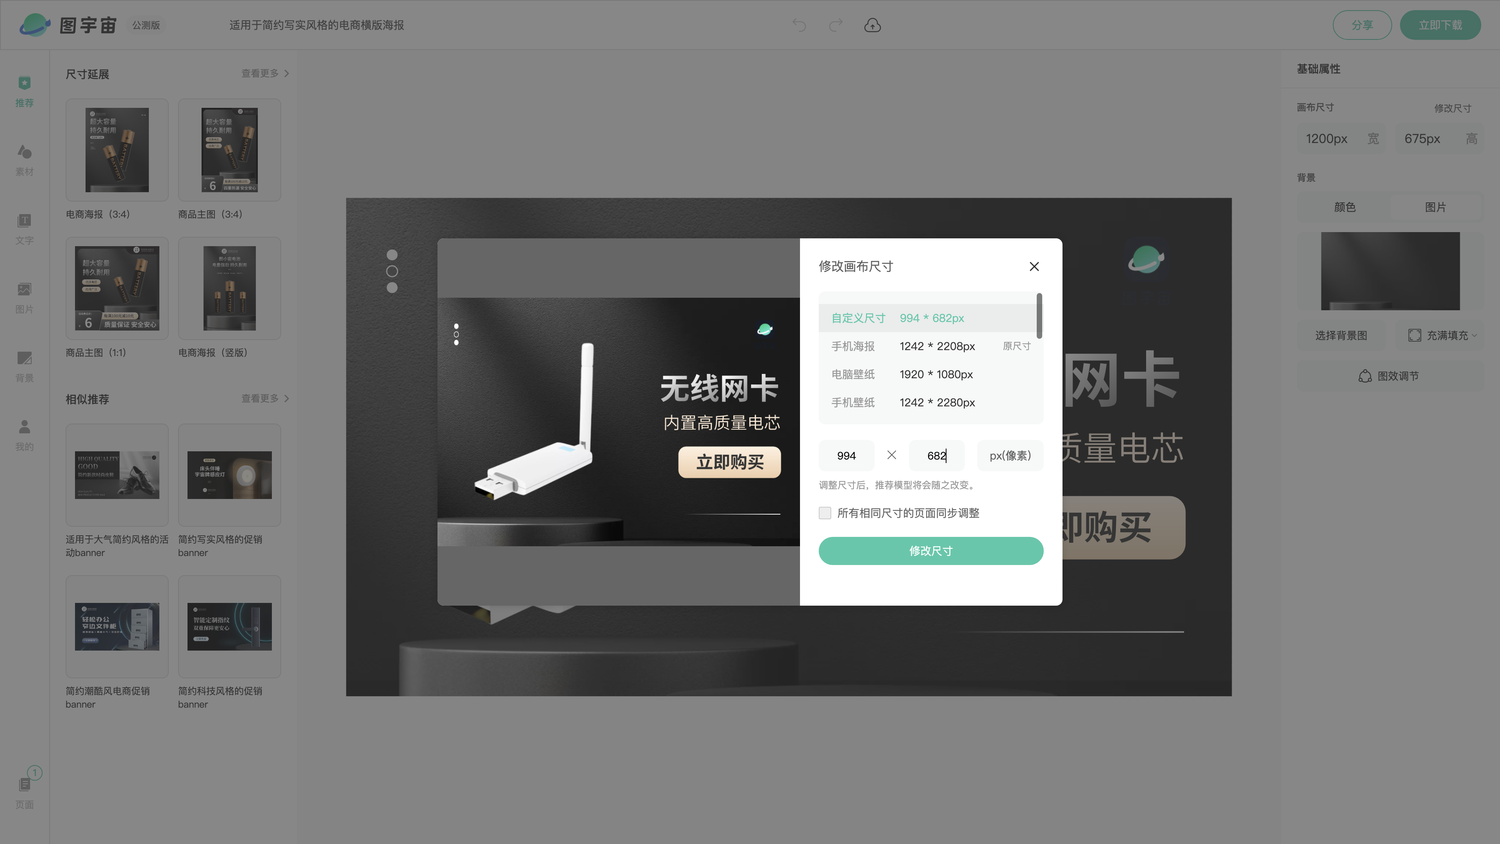Click the 修改尺寸 link in the properties panel

click(1452, 108)
